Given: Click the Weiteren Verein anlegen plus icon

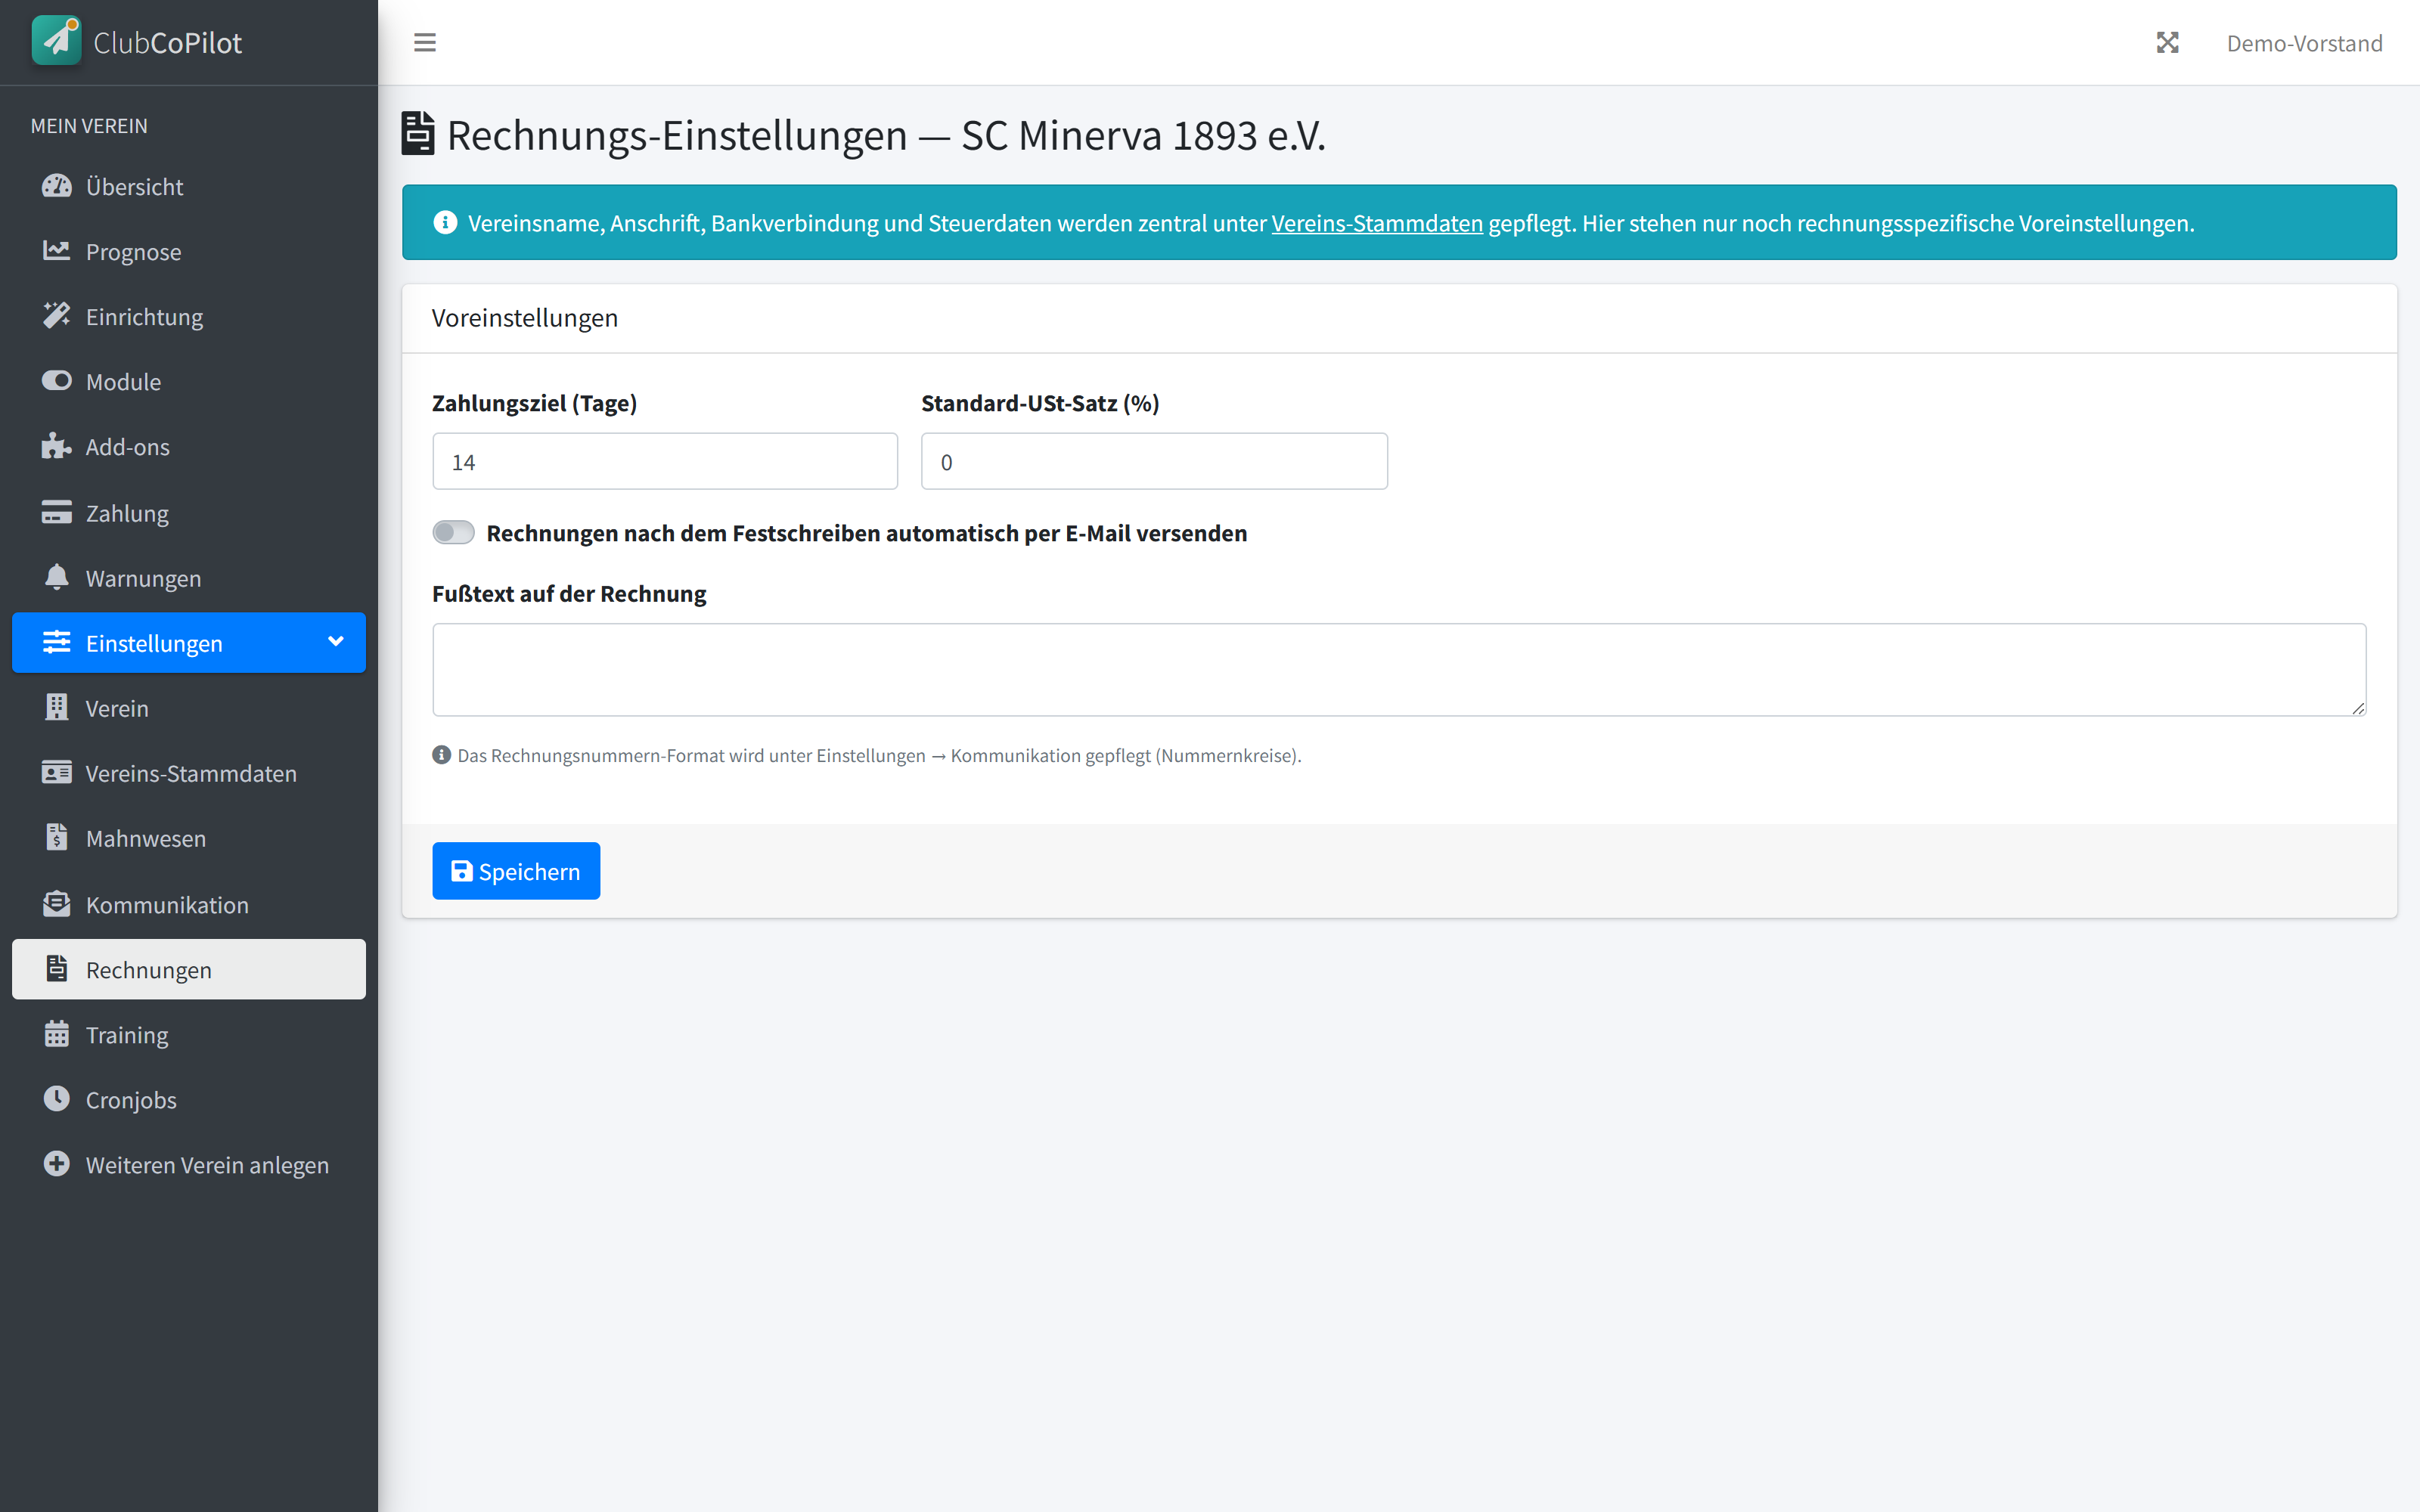Looking at the screenshot, I should [57, 1164].
